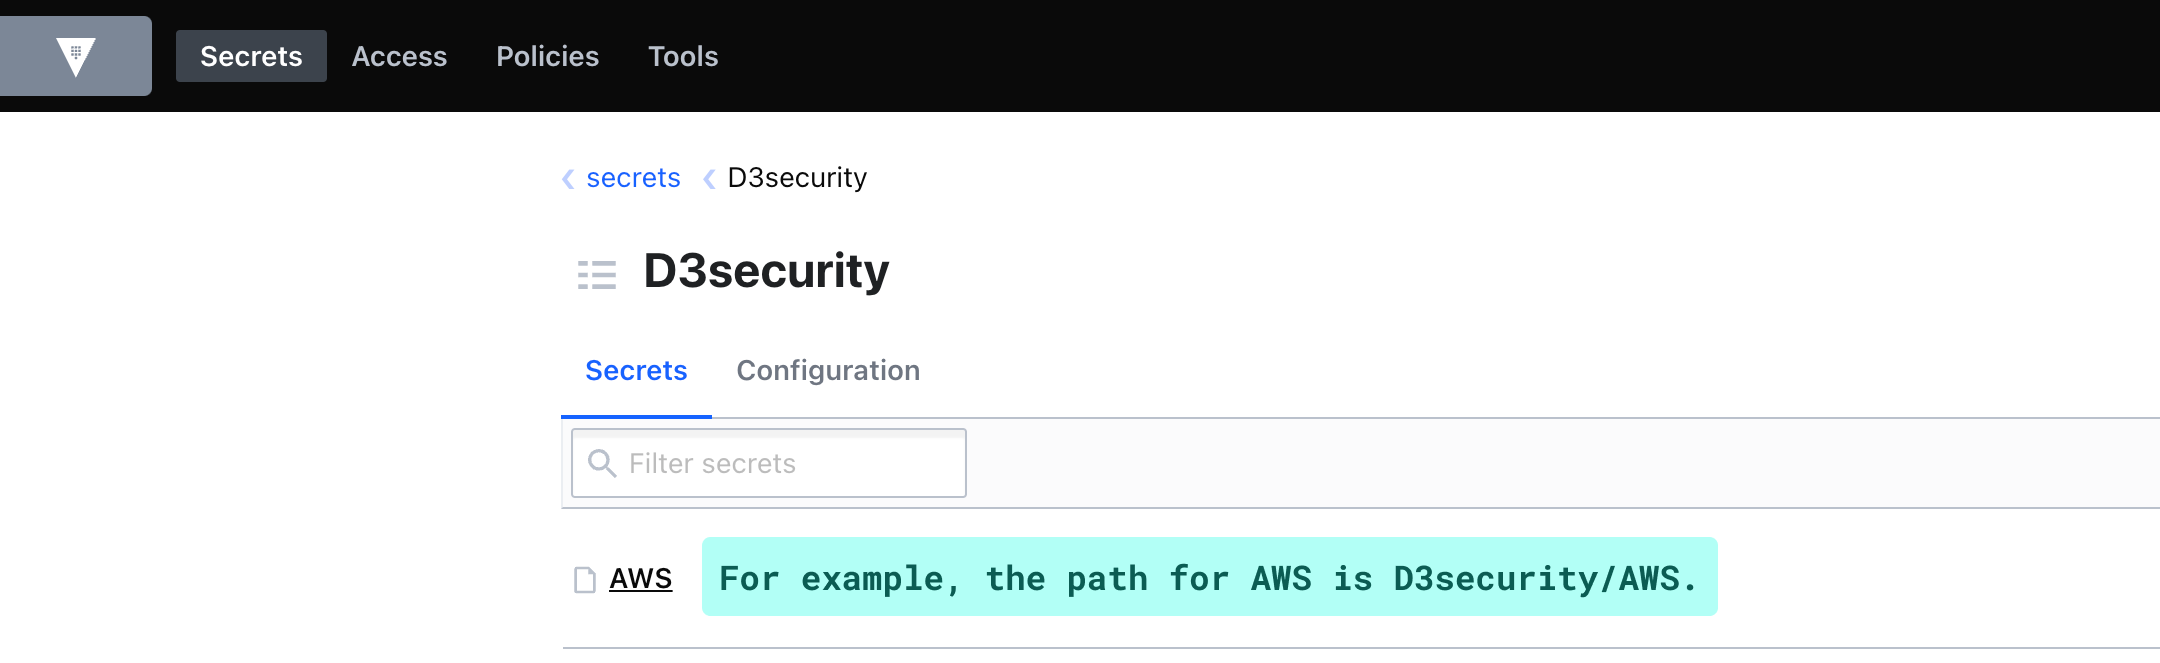
Task: Click the file icon next to AWS
Action: tap(585, 580)
